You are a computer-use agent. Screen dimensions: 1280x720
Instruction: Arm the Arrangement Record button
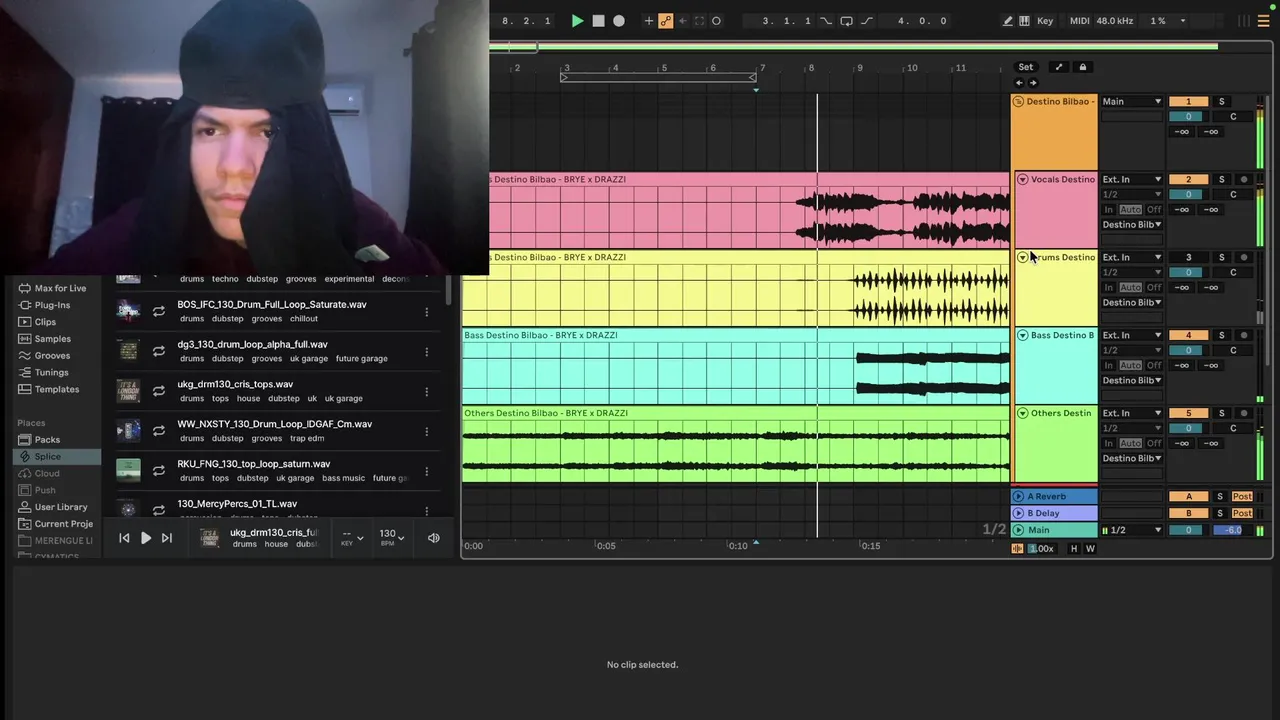(619, 21)
